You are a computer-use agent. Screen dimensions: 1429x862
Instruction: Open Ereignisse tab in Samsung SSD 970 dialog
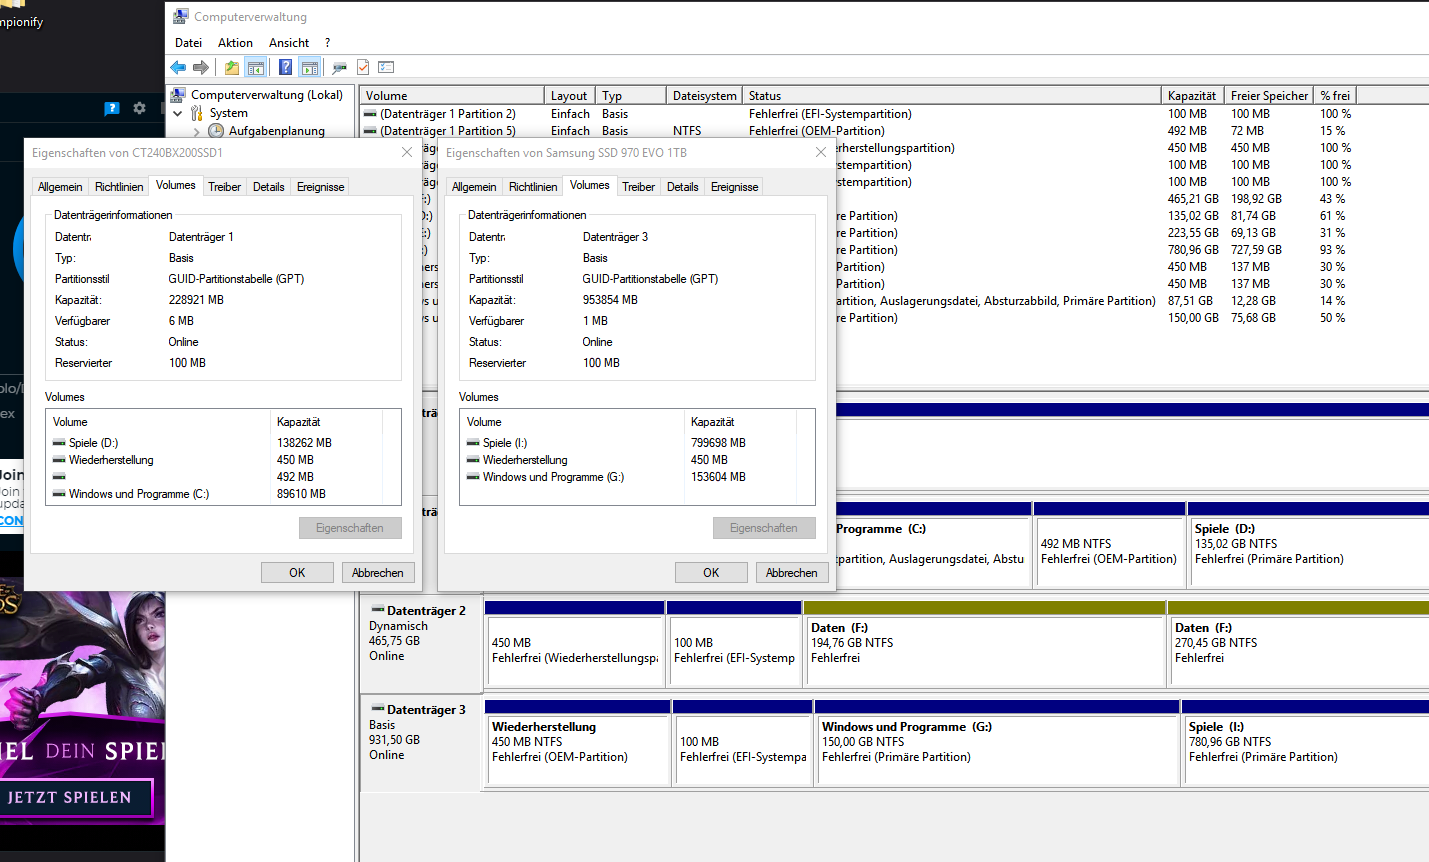(x=734, y=187)
